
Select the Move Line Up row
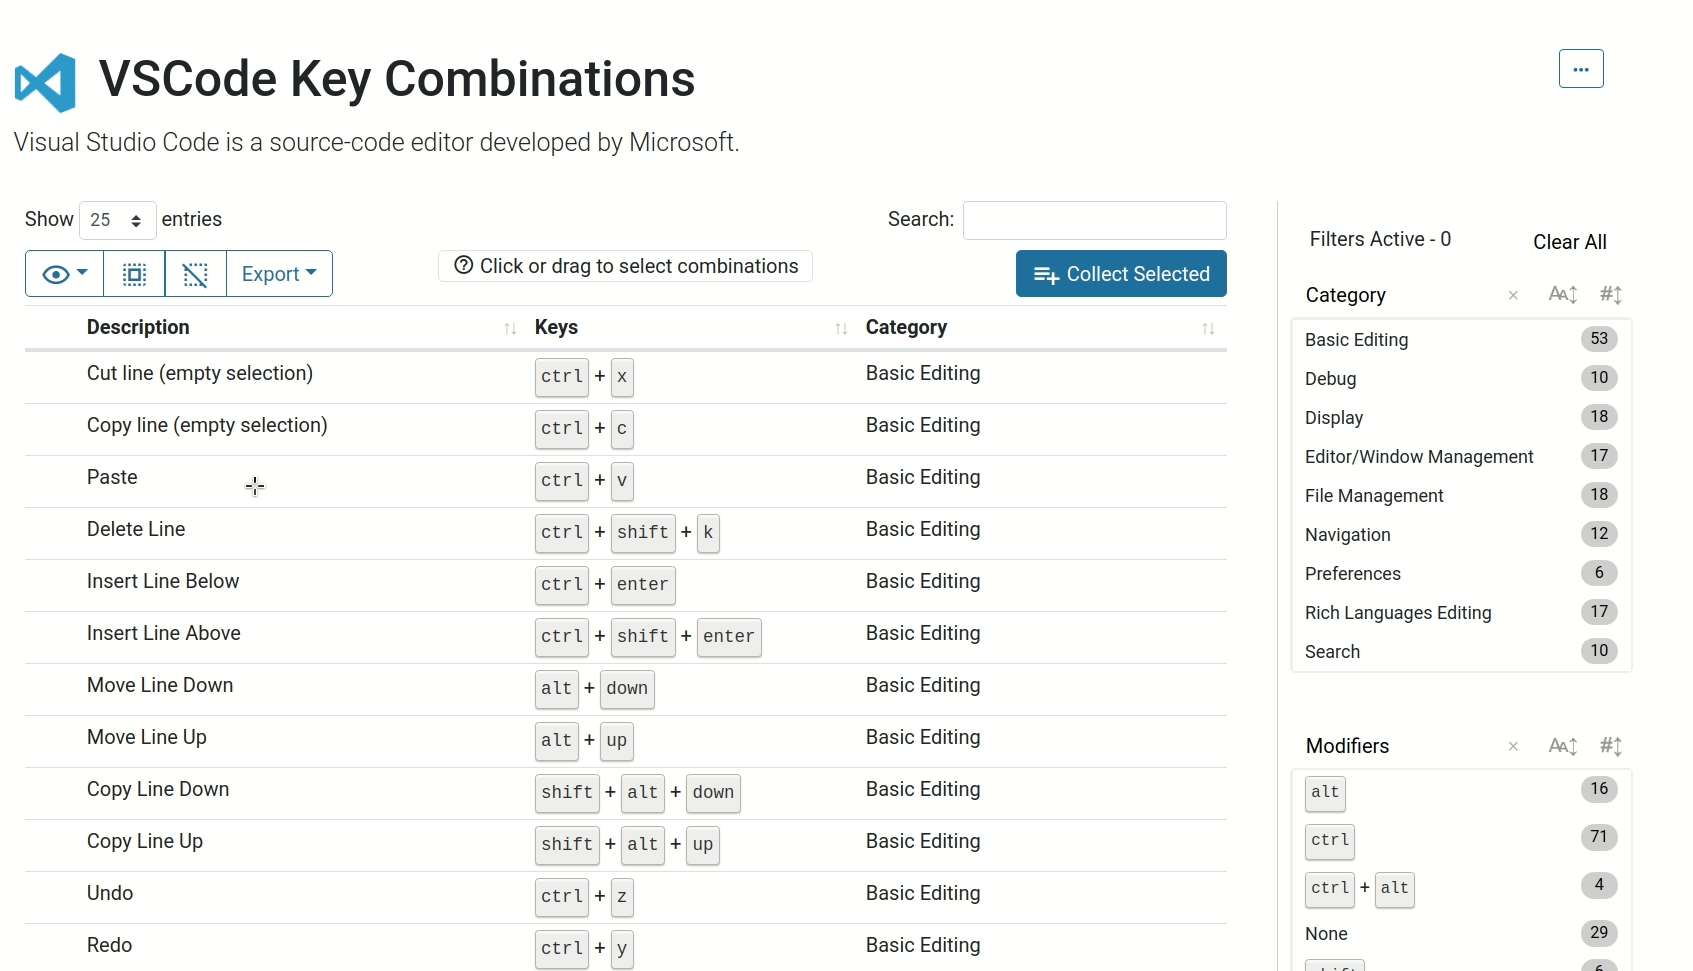pyautogui.click(x=626, y=742)
